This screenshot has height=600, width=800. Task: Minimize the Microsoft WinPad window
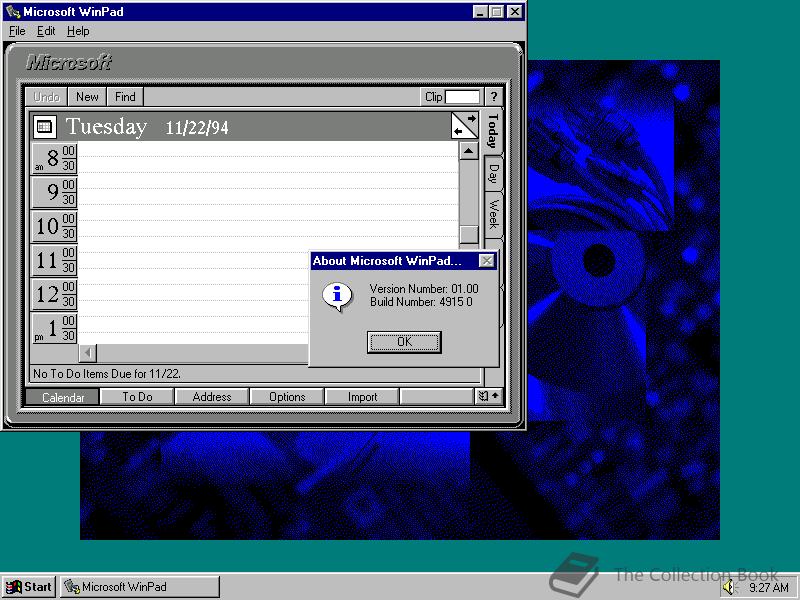click(x=480, y=12)
